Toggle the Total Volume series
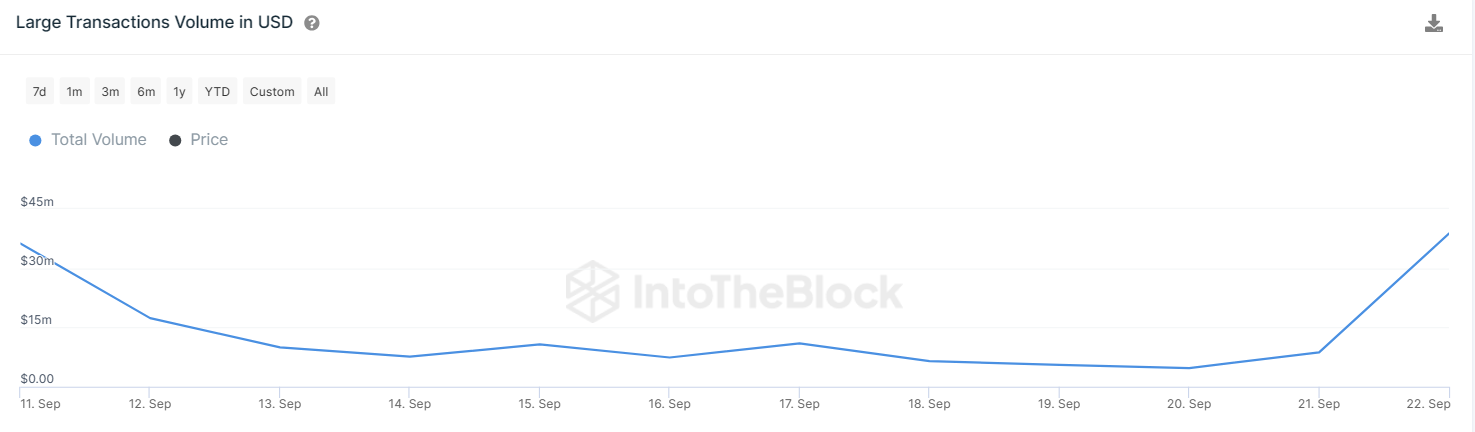The height and width of the screenshot is (432, 1475). [x=98, y=140]
